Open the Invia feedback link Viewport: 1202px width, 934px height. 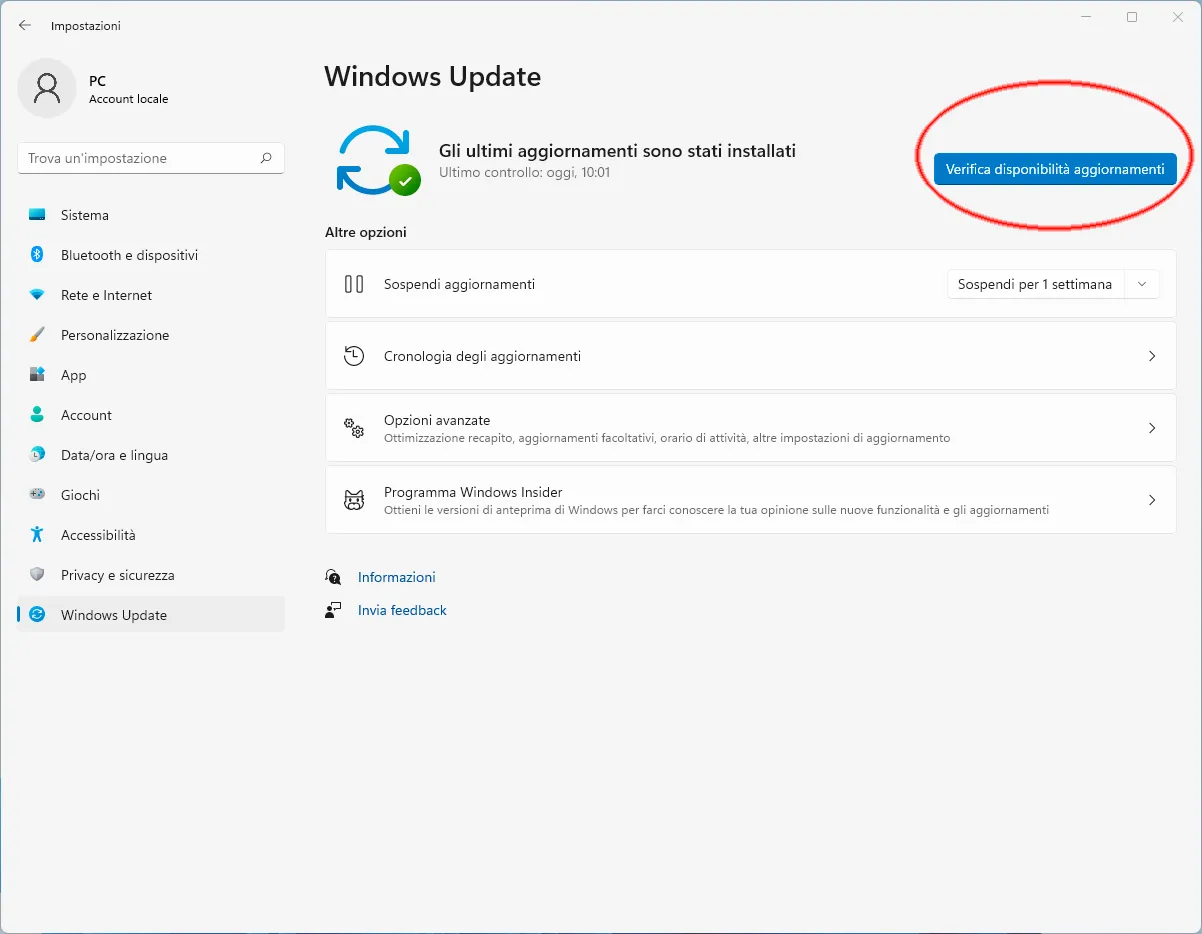click(x=401, y=610)
